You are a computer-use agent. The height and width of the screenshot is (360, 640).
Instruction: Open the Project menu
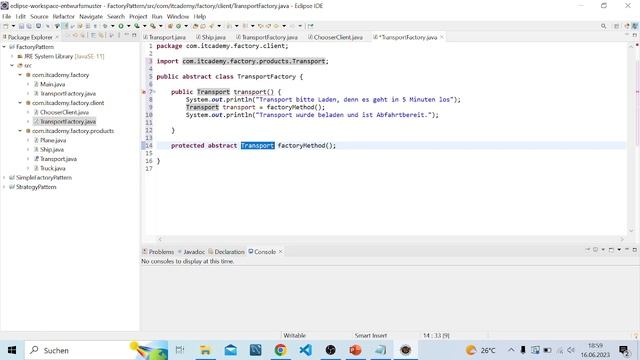click(138, 16)
